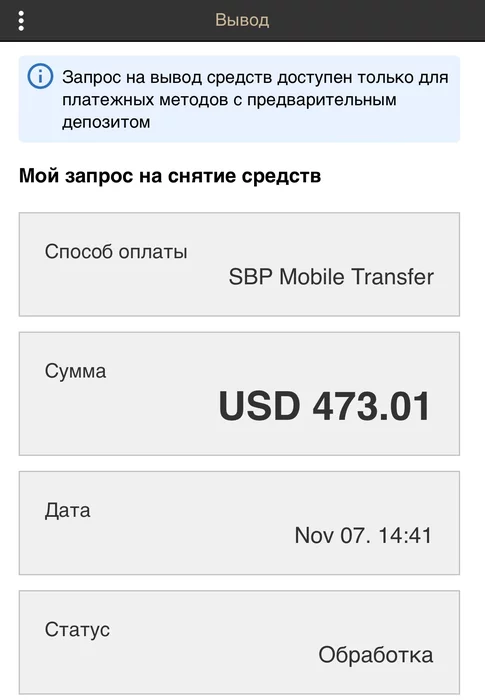Click the dark top header bar
Image resolution: width=485 pixels, height=700 pixels.
(242, 21)
